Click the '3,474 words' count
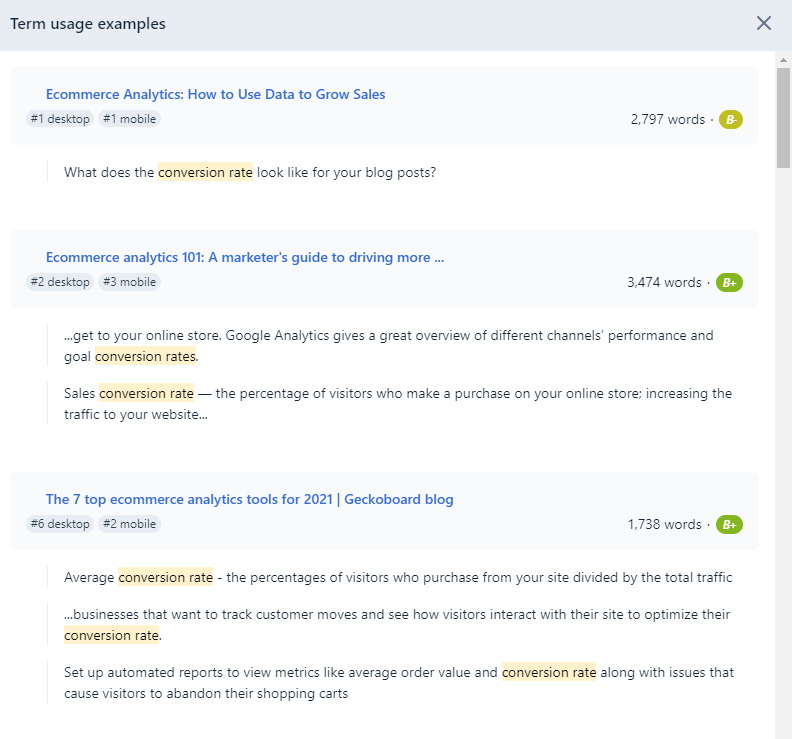Image resolution: width=792 pixels, height=739 pixels. click(x=665, y=283)
